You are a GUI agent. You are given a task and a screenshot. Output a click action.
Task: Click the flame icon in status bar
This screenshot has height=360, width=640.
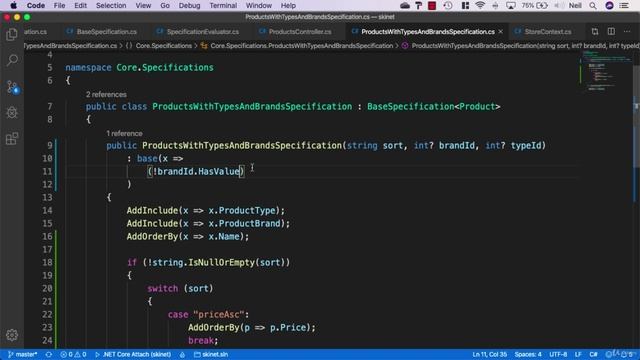click(x=182, y=354)
